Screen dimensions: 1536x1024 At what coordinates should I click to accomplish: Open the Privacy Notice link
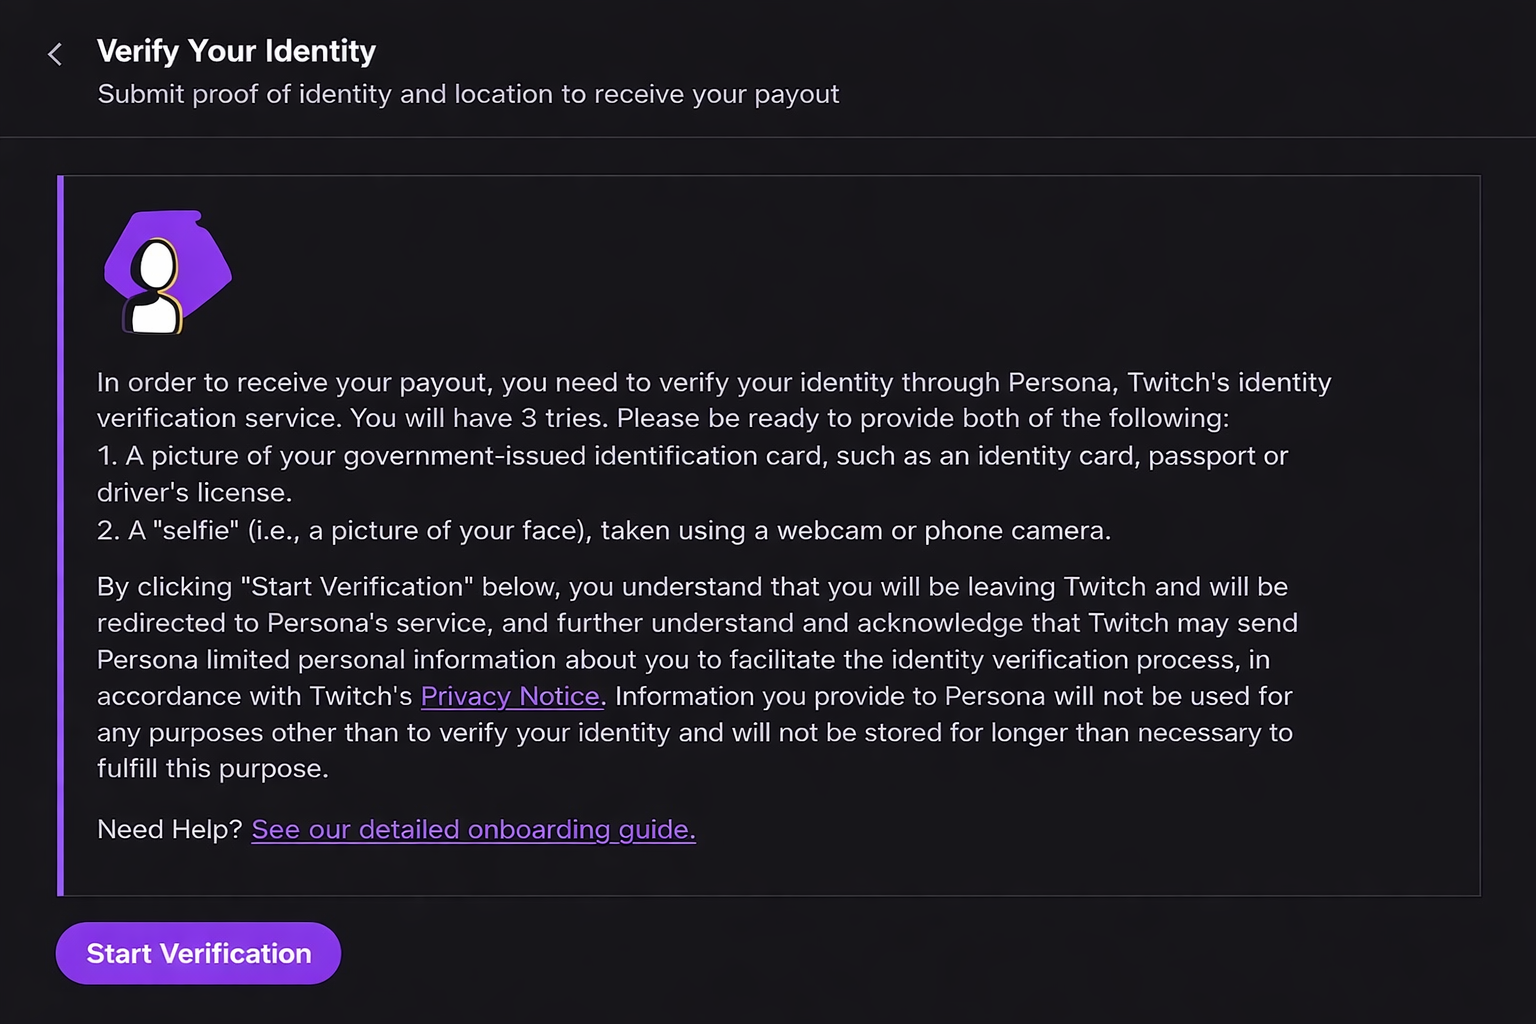(511, 696)
